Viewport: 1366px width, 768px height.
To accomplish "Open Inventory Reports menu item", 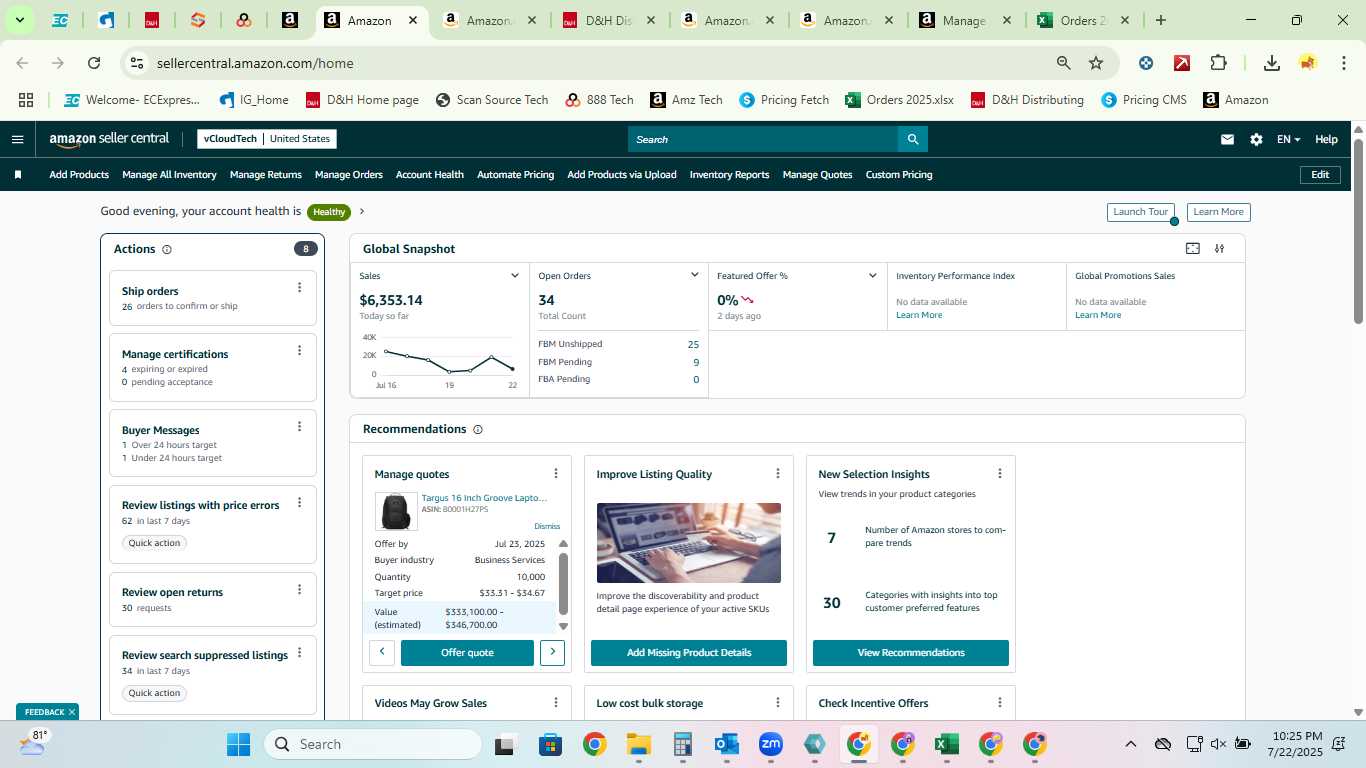I will point(729,175).
